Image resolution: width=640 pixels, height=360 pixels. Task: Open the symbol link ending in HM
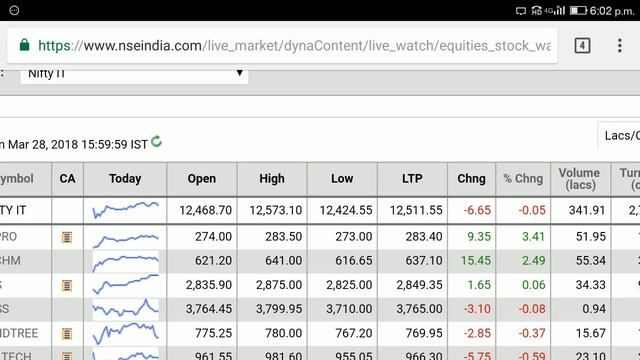10,261
